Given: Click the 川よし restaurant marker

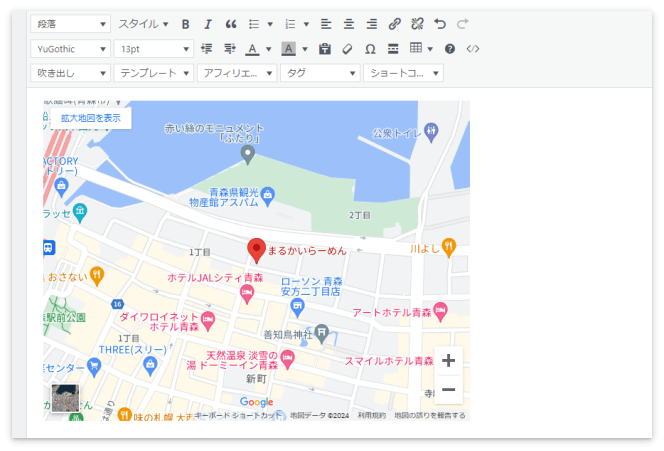Looking at the screenshot, I should pyautogui.click(x=448, y=248).
